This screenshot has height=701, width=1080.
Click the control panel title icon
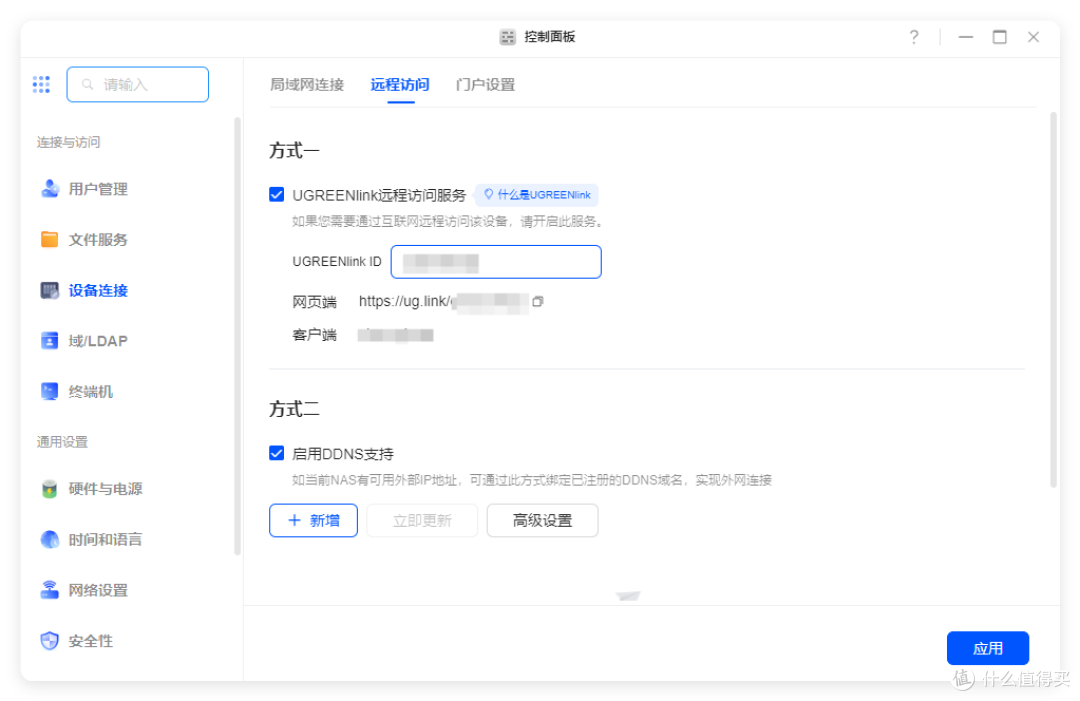point(508,37)
